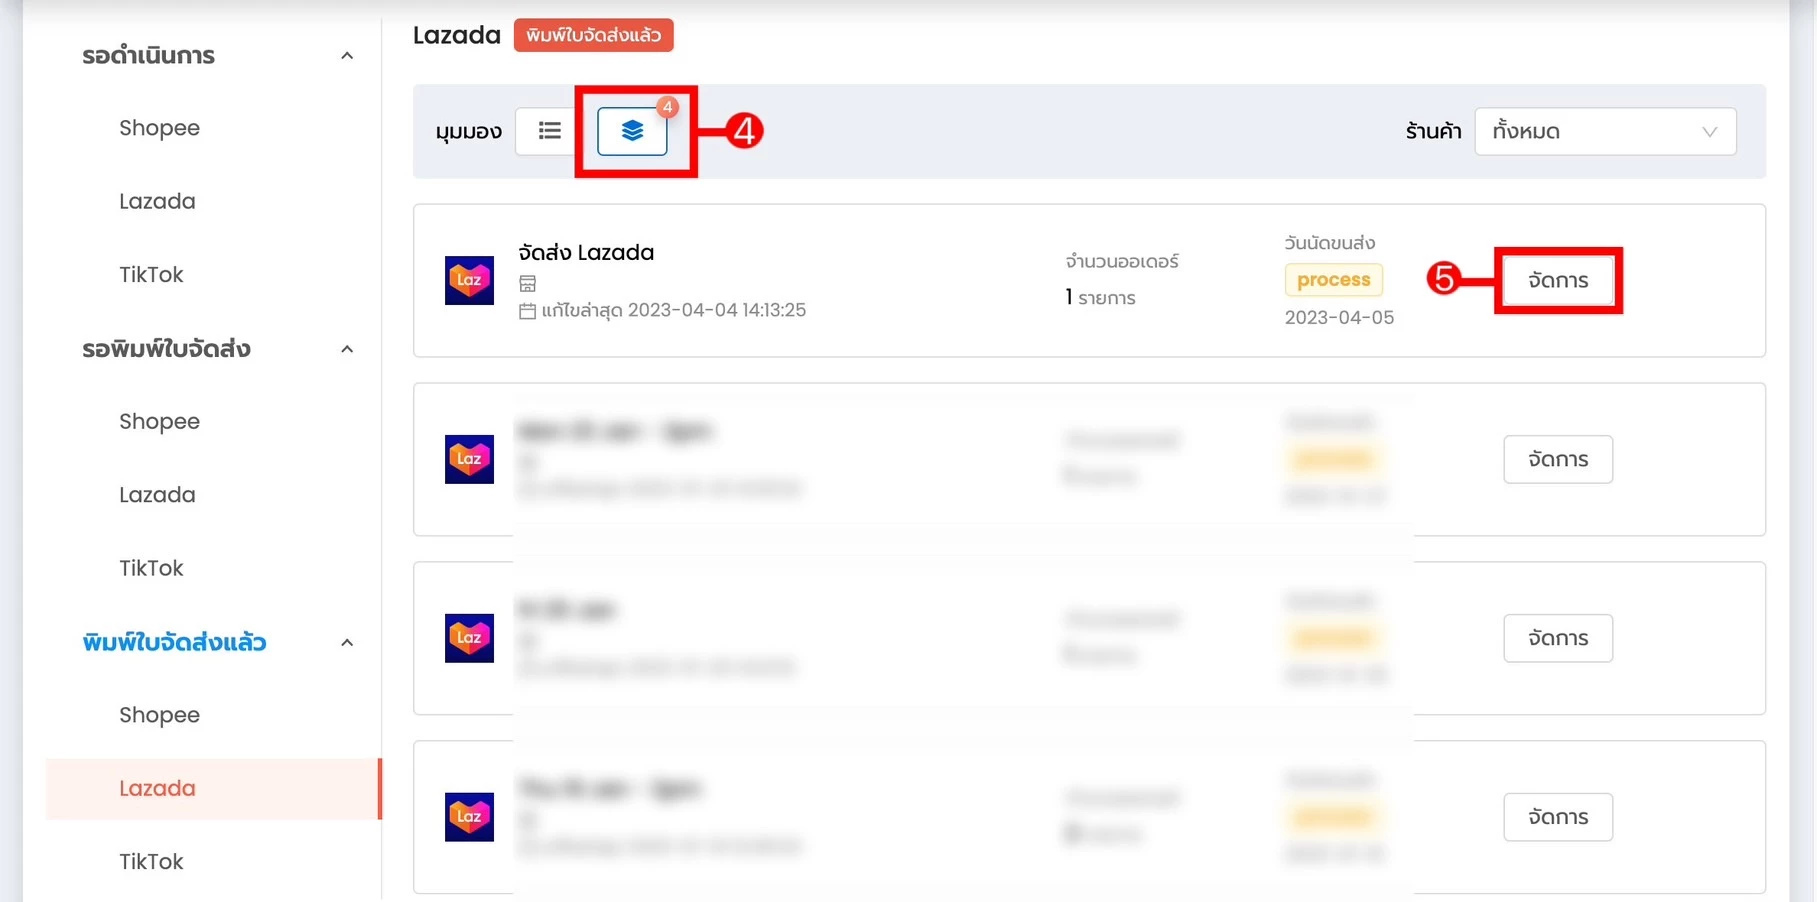Click the พิมพ์ใบจัดส่งแล้ว section header
The height and width of the screenshot is (902, 1817).
click(x=174, y=643)
